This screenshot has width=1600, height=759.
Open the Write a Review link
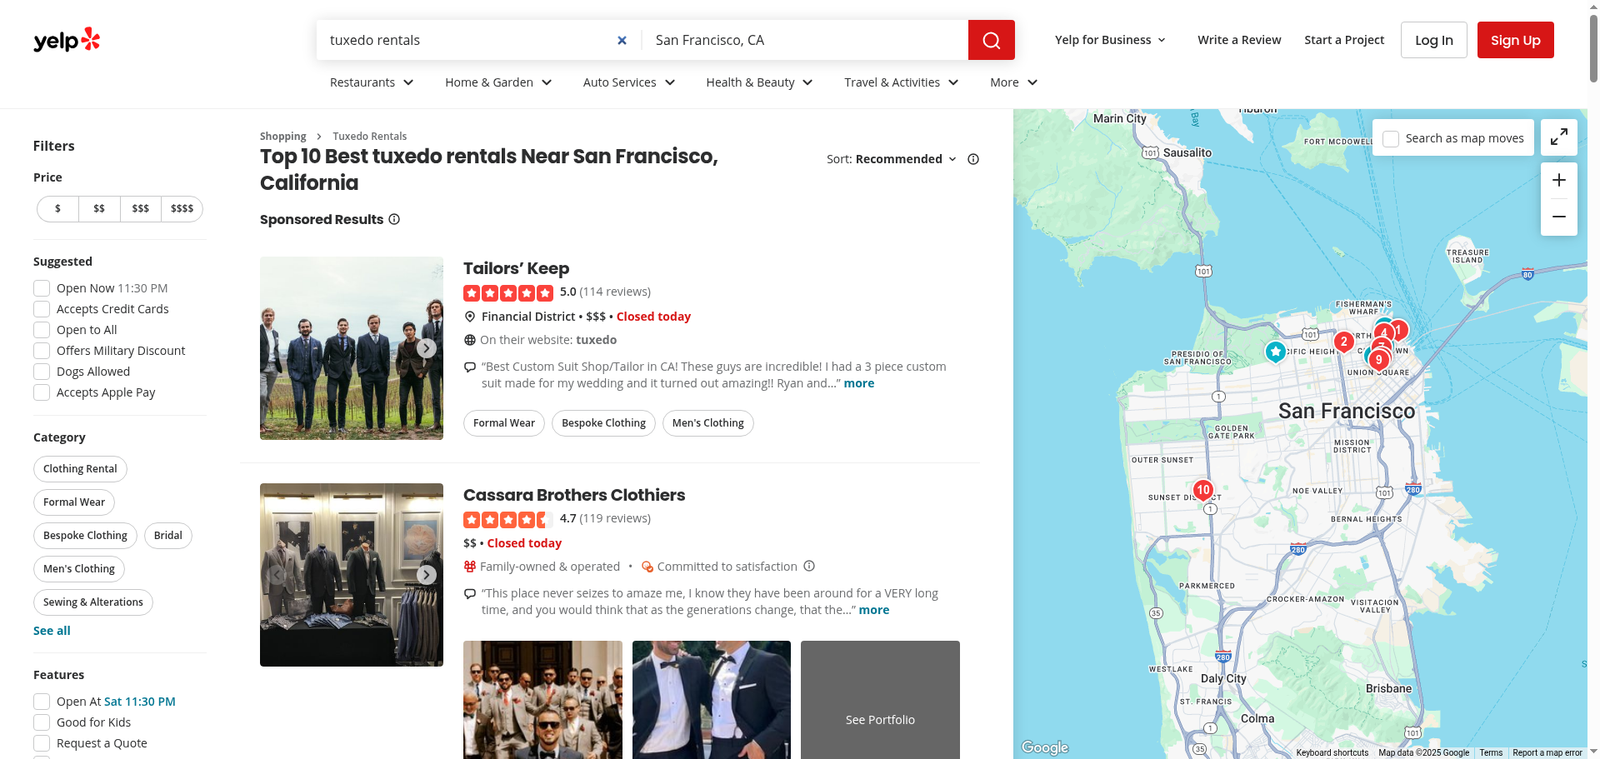click(1239, 40)
